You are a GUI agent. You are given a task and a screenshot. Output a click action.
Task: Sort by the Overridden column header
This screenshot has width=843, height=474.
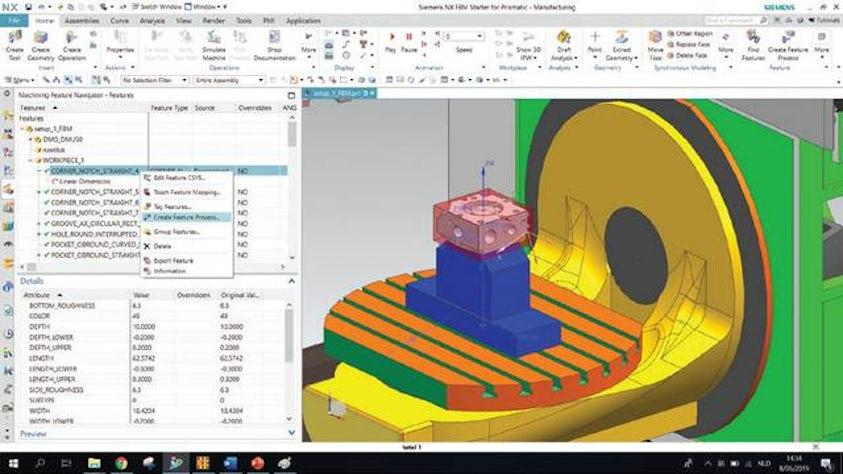click(x=255, y=108)
